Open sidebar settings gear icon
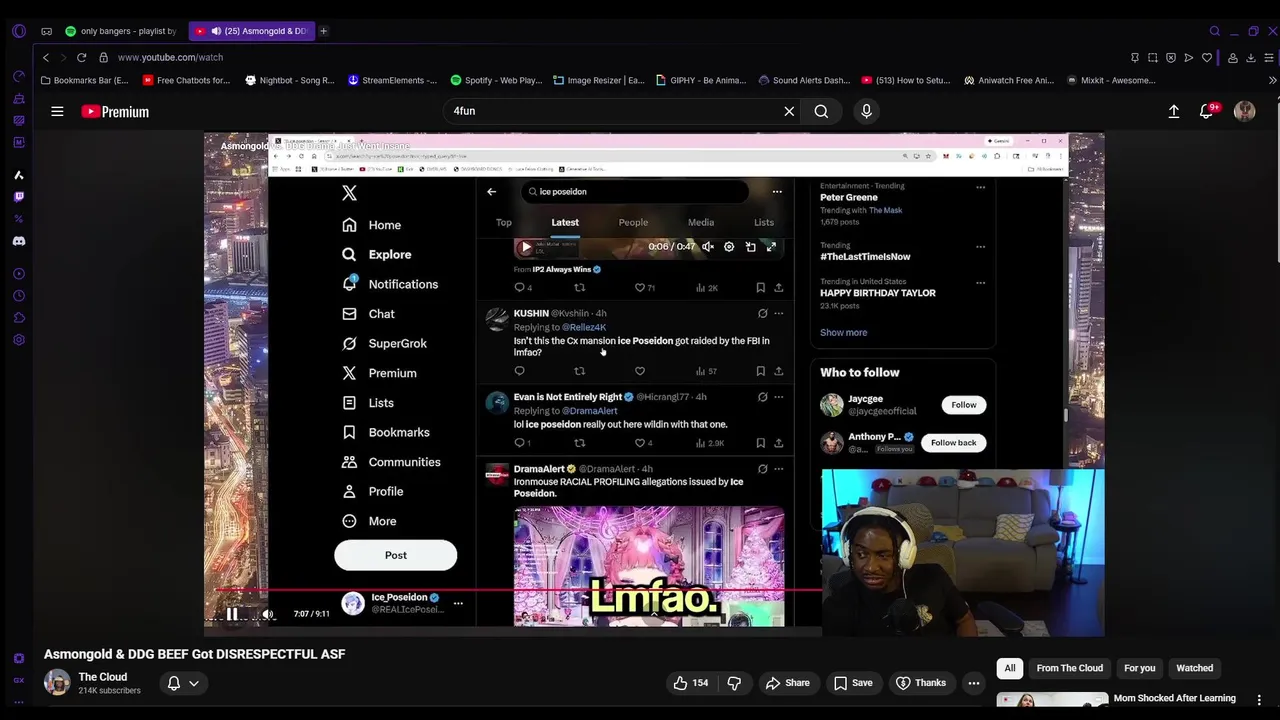1280x720 pixels. coord(19,340)
